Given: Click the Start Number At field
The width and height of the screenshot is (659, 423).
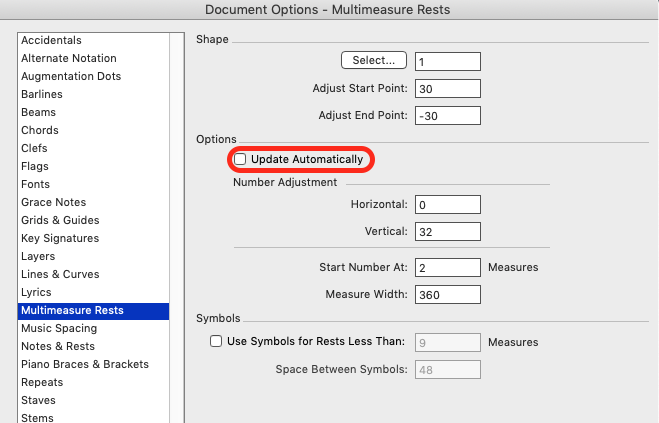Looking at the screenshot, I should click(448, 268).
